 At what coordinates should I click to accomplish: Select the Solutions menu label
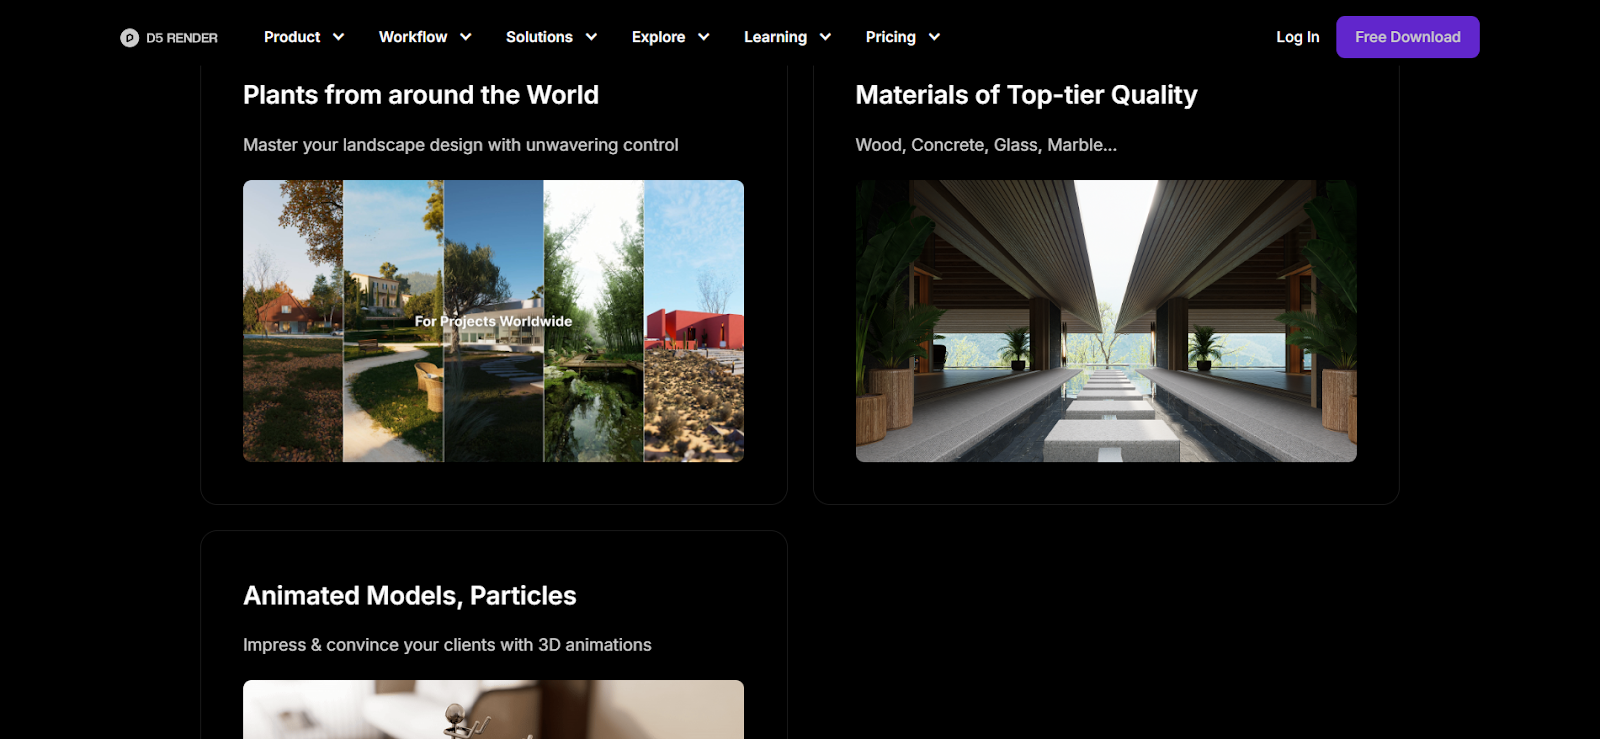[539, 37]
